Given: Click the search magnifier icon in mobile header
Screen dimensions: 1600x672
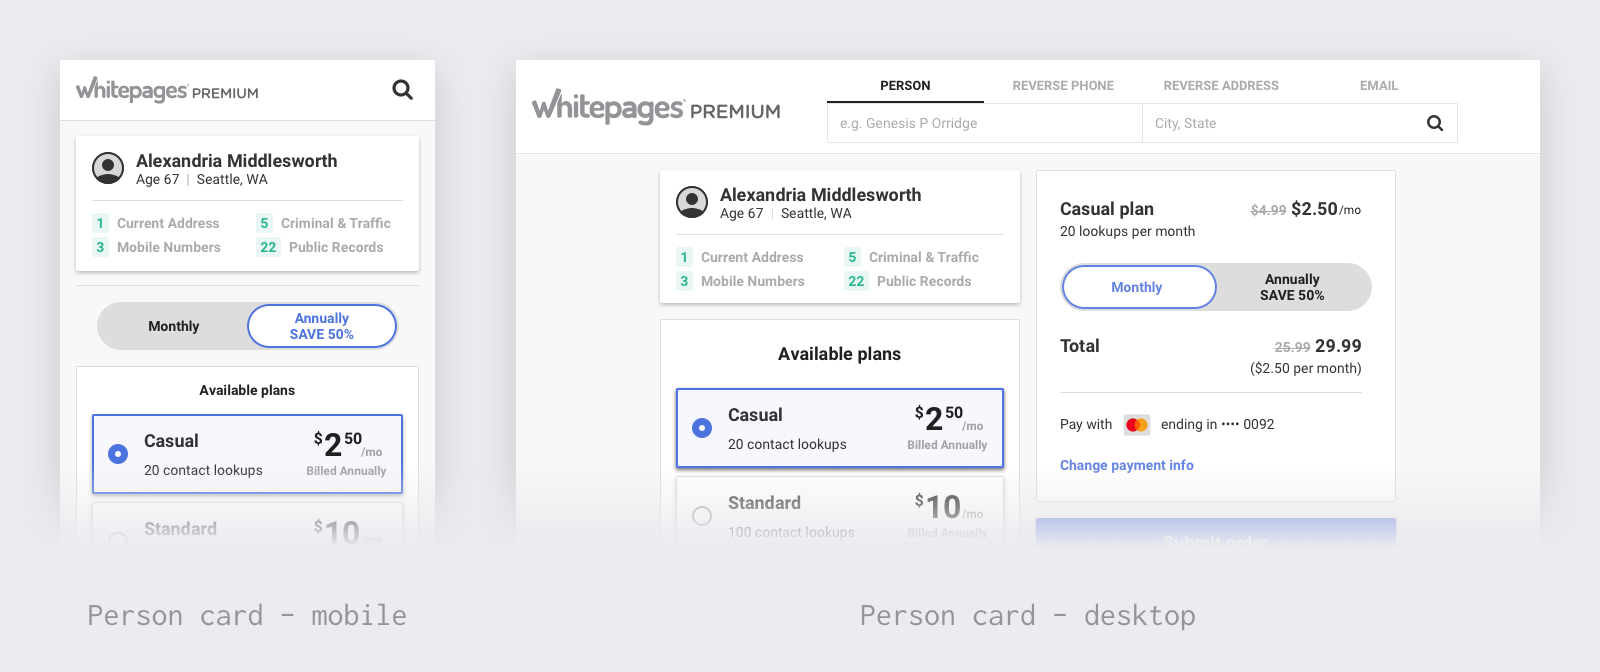Looking at the screenshot, I should click(x=402, y=90).
